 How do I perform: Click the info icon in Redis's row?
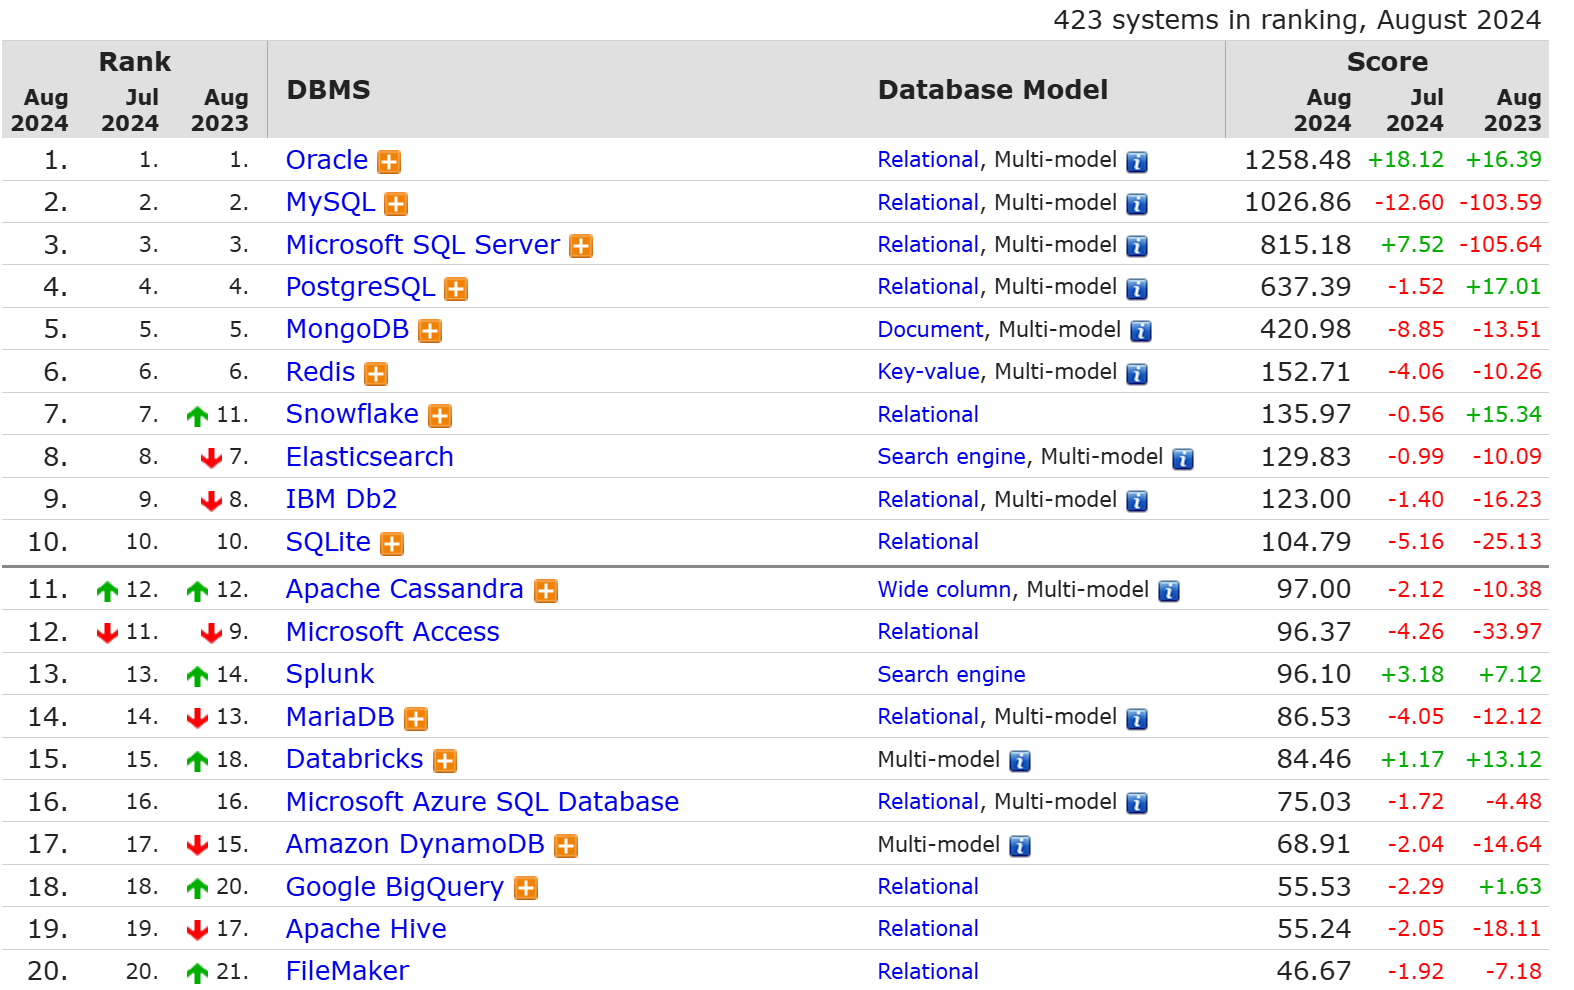click(1137, 374)
